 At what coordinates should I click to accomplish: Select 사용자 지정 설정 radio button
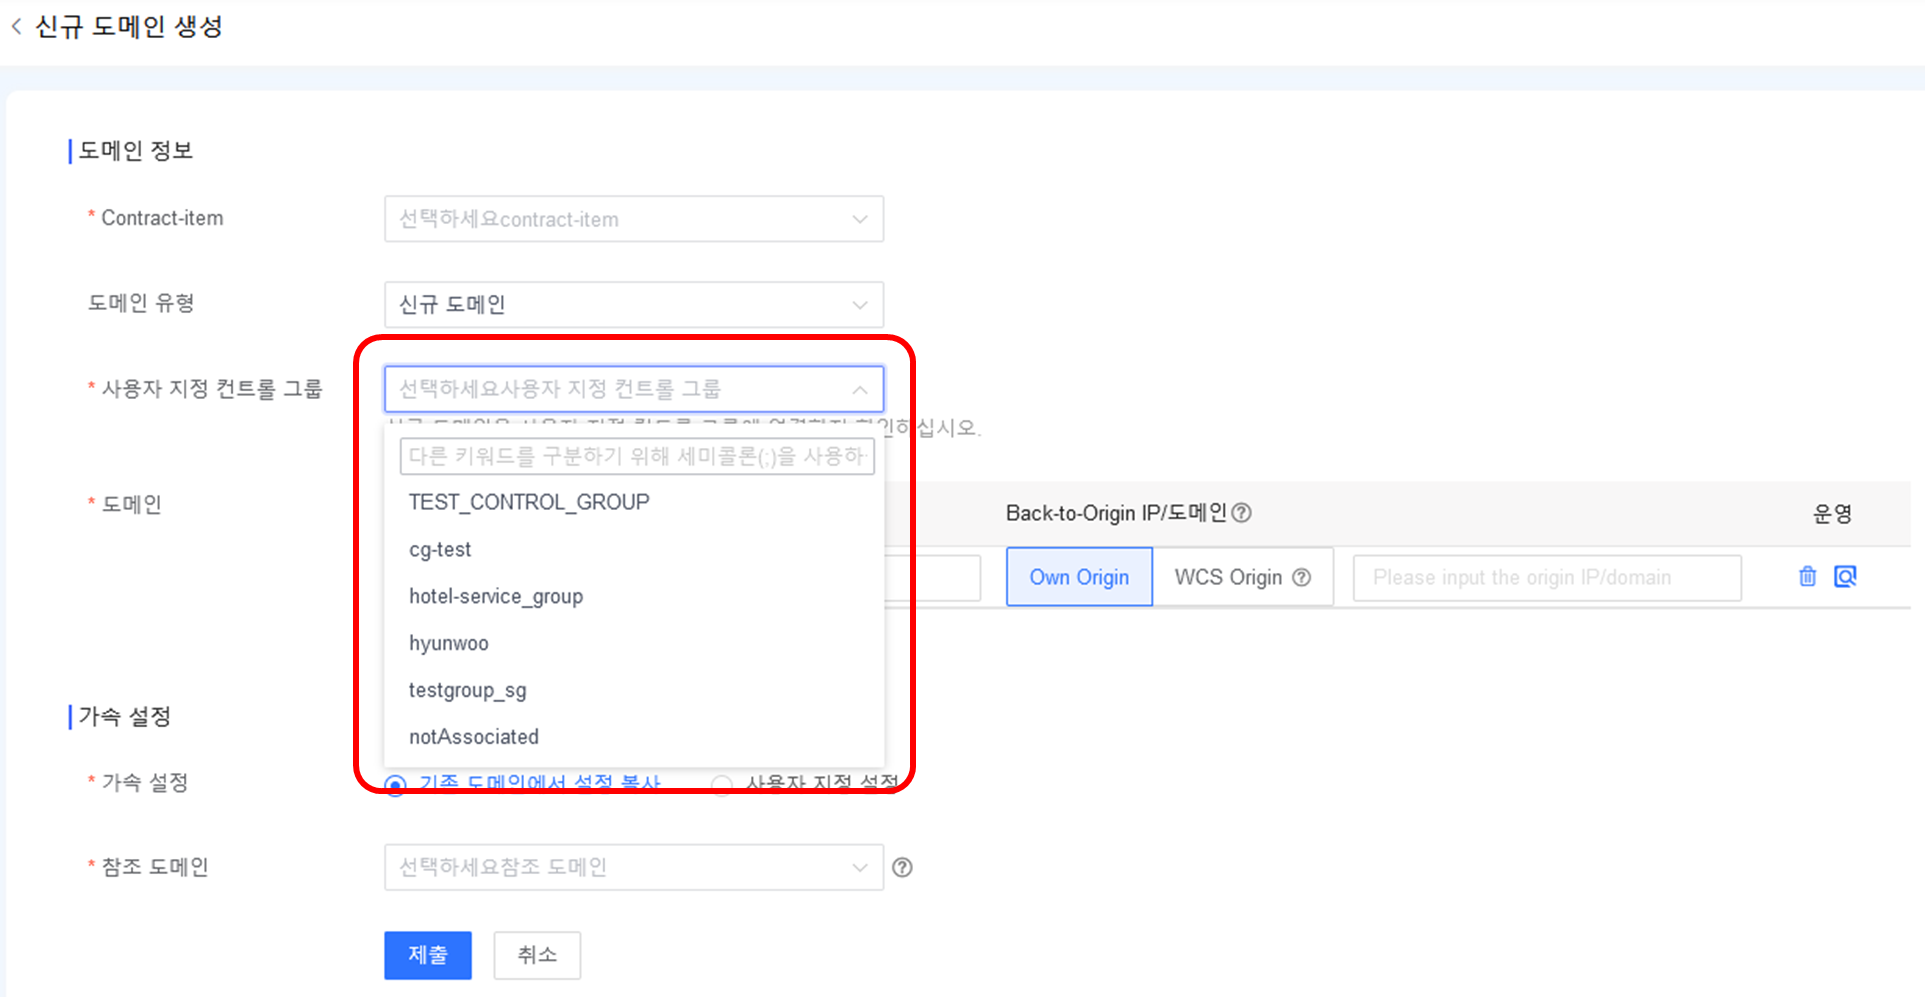(722, 786)
